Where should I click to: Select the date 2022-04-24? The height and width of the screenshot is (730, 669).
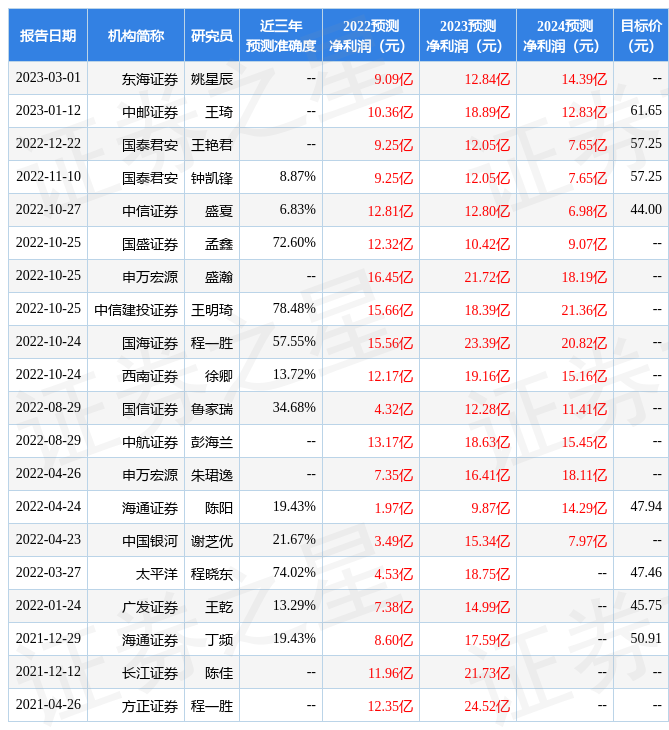click(48, 507)
